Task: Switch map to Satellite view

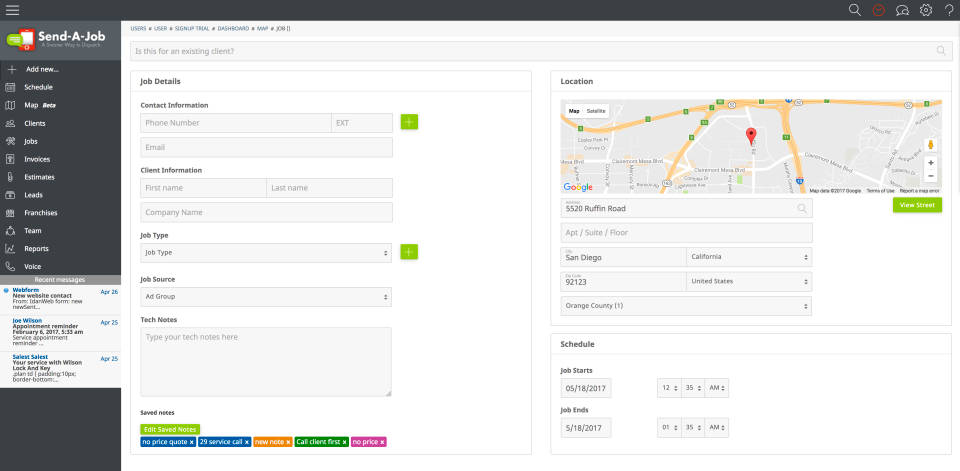Action: pos(596,111)
